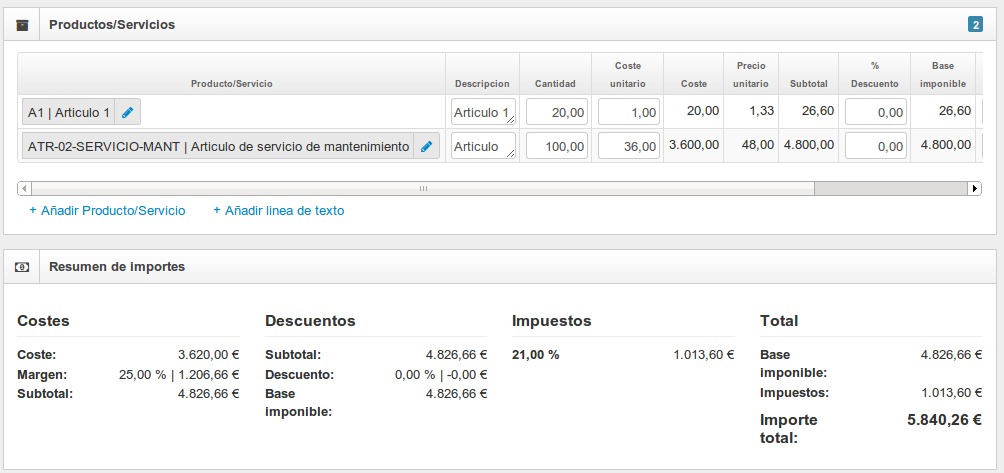Click the % Descuento field in ATR-02 row
The width and height of the screenshot is (1004, 473).
875,145
